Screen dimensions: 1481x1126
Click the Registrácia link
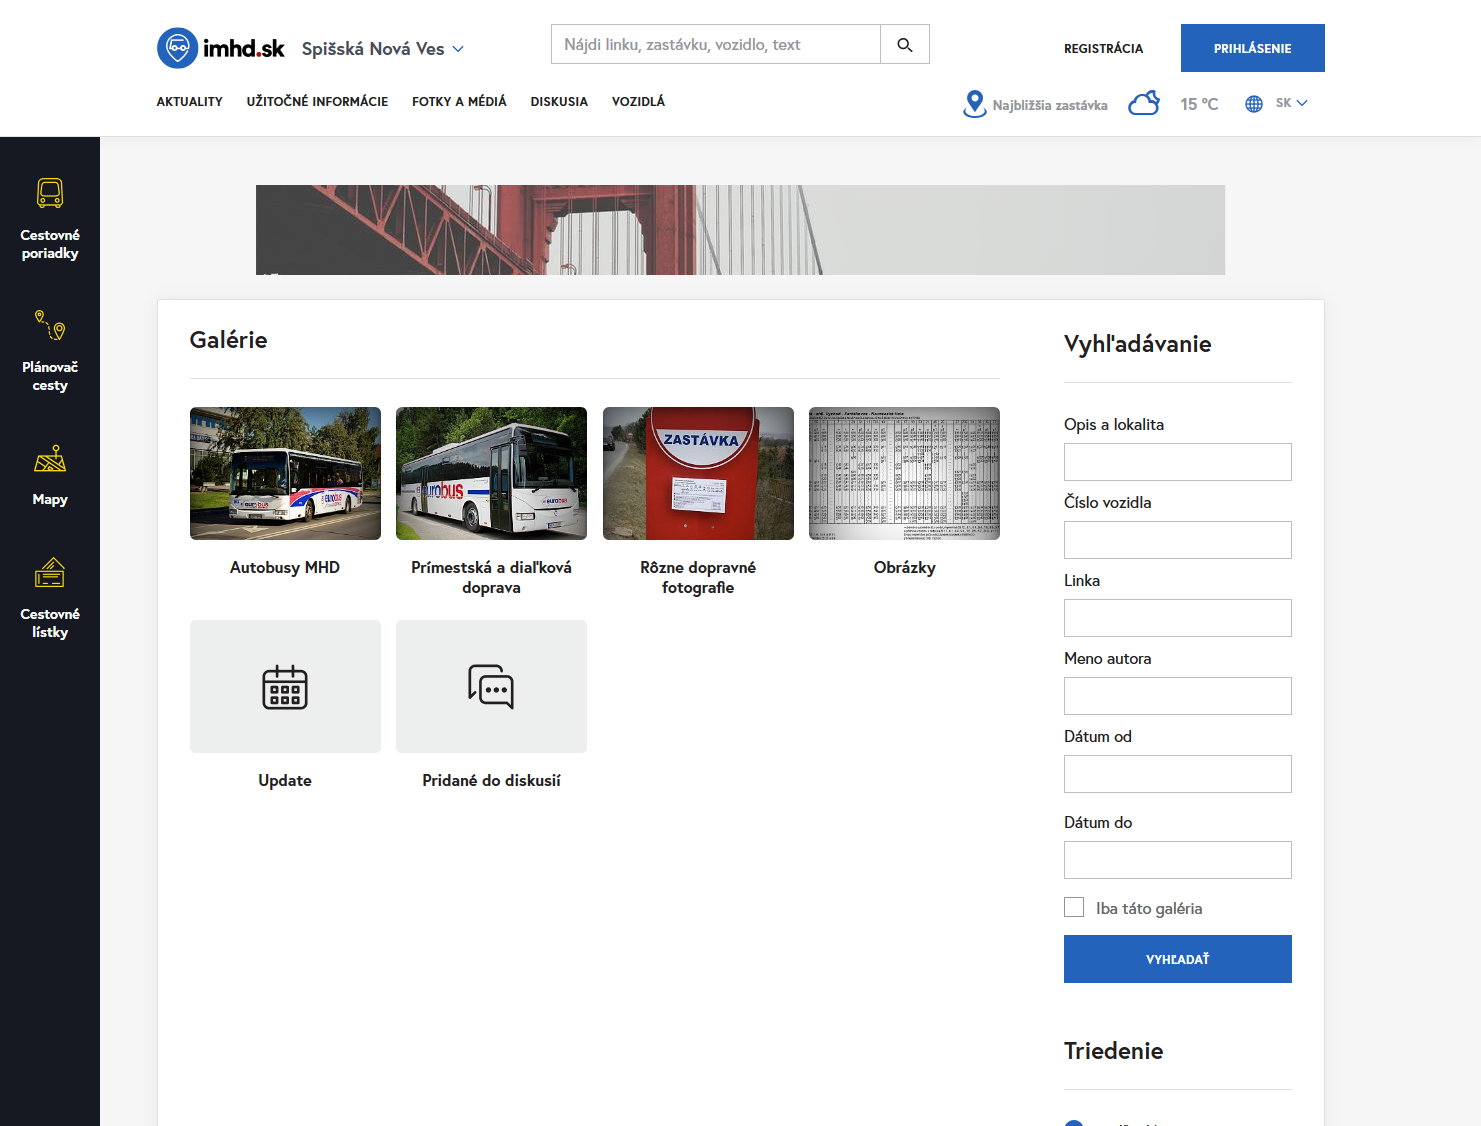(x=1103, y=49)
